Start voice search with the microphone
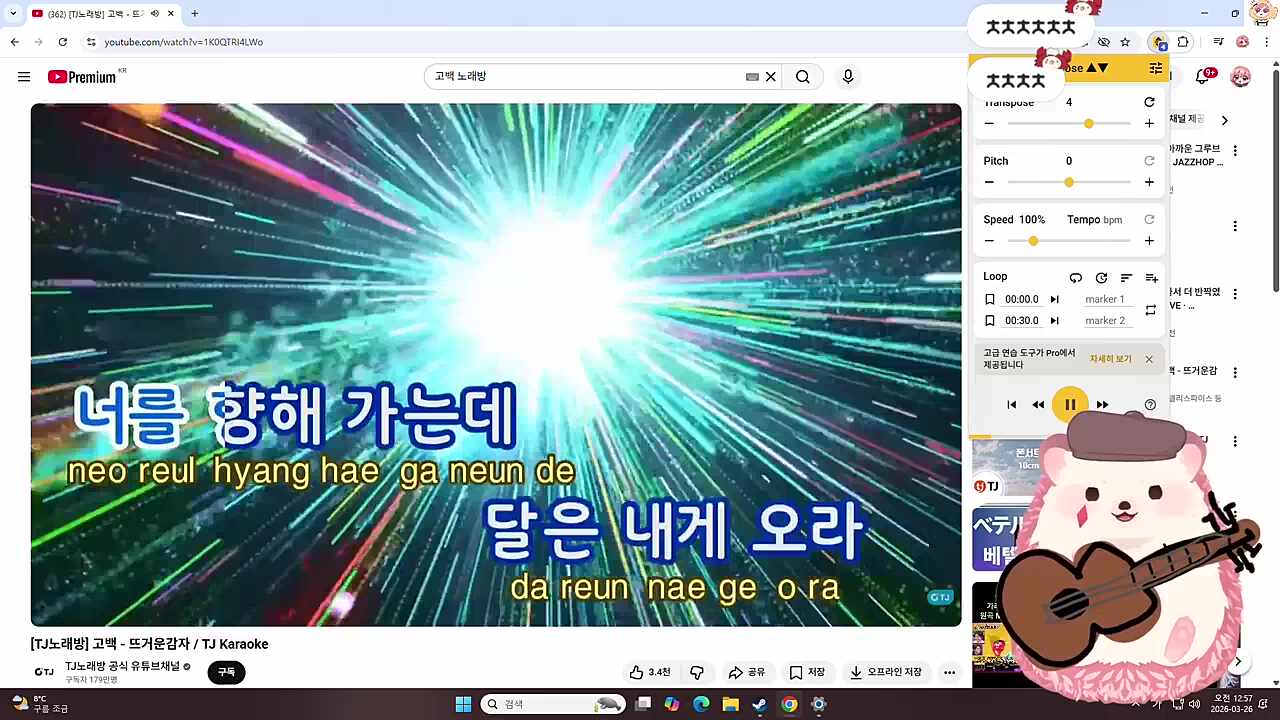 pyautogui.click(x=848, y=77)
